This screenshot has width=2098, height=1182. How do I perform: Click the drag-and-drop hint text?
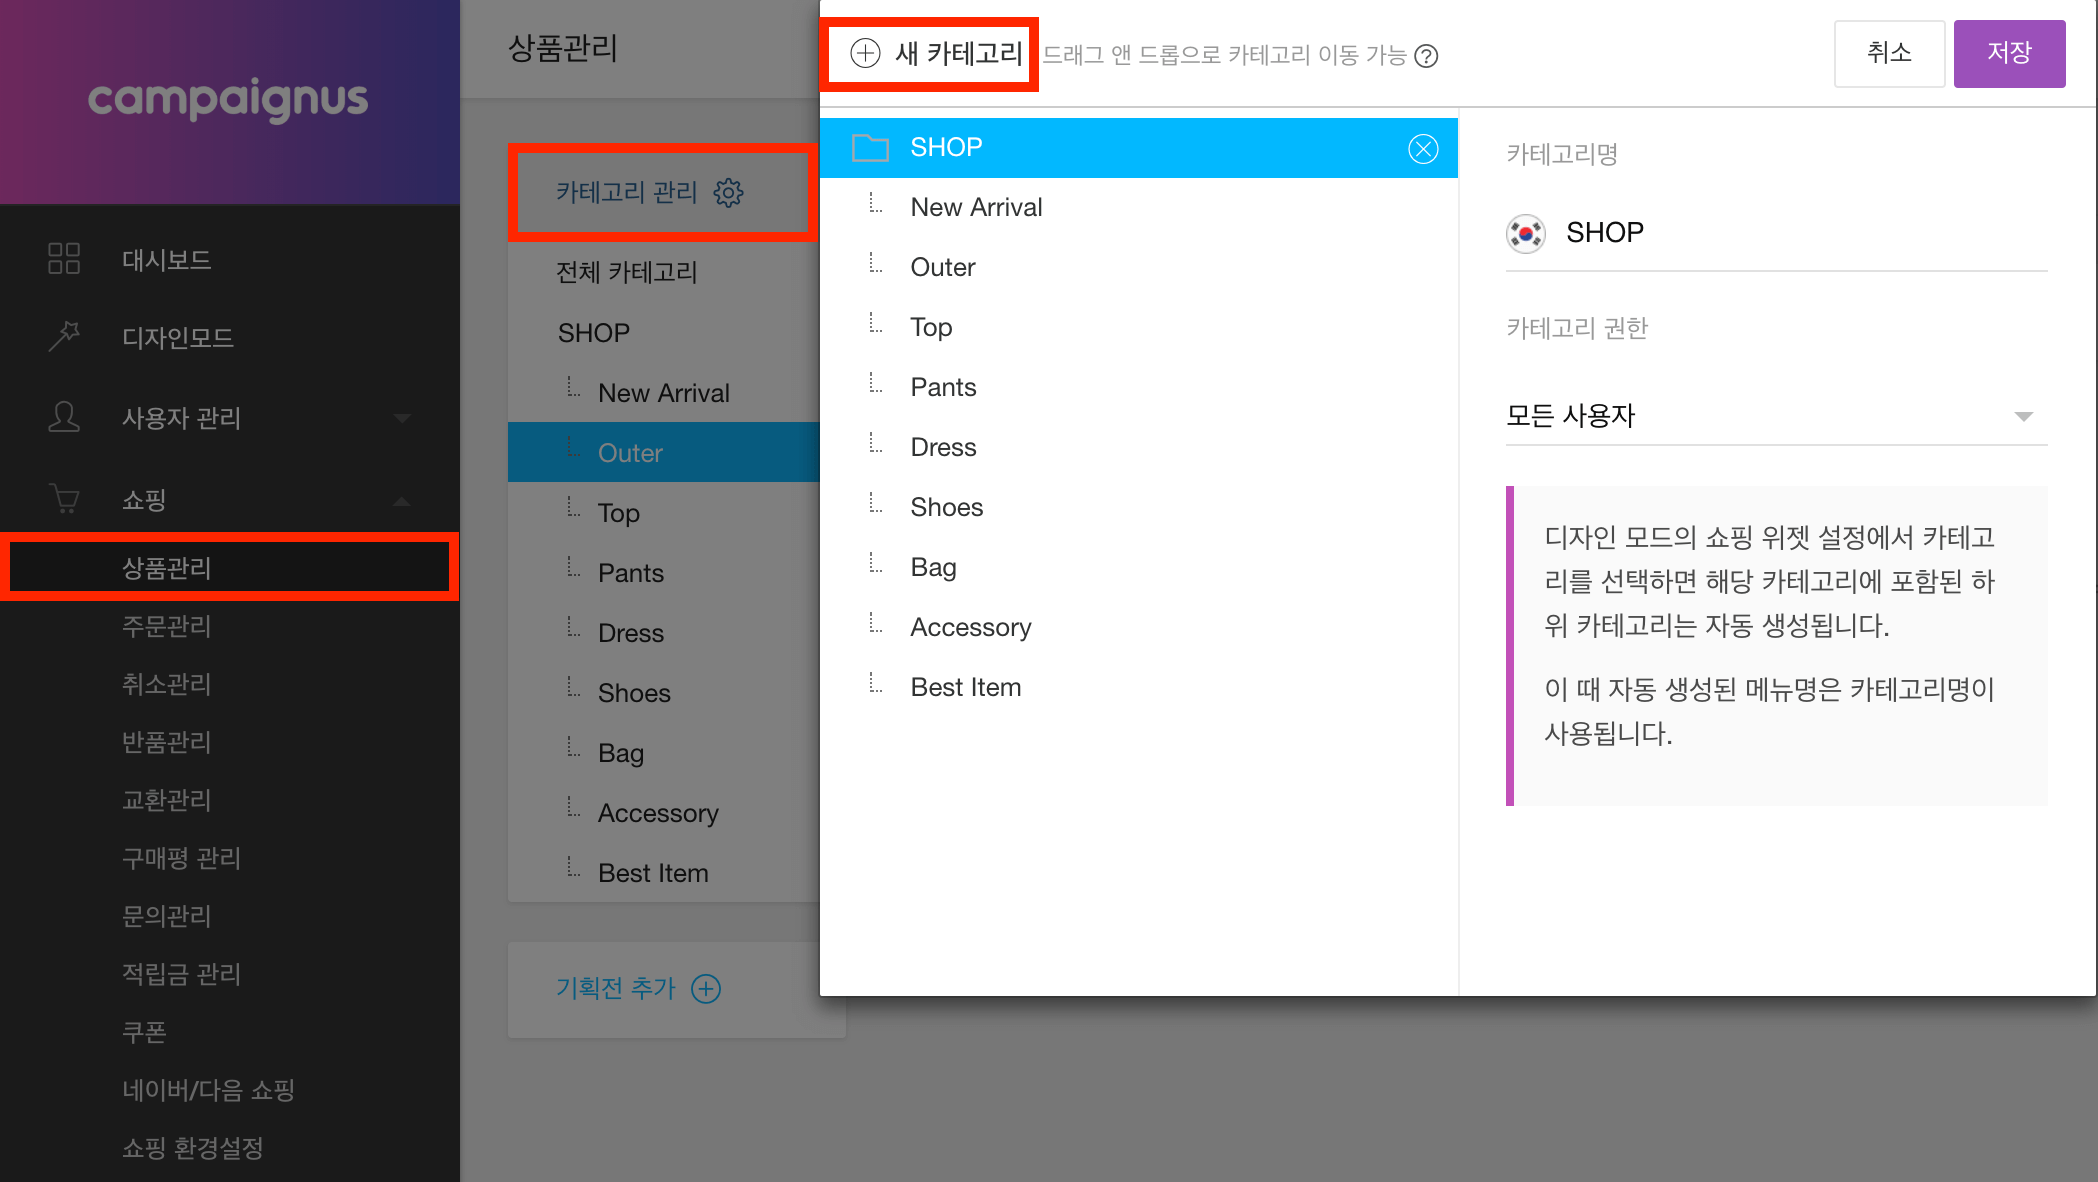(x=1224, y=55)
